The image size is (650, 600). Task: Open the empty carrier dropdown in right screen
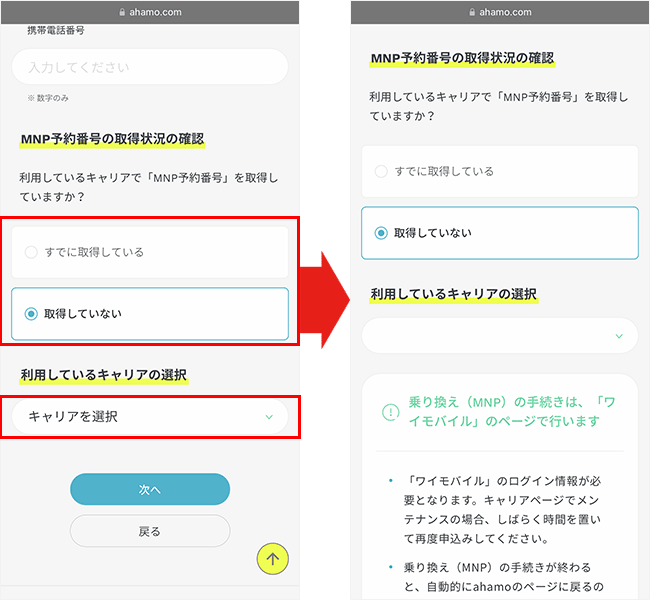coord(500,336)
